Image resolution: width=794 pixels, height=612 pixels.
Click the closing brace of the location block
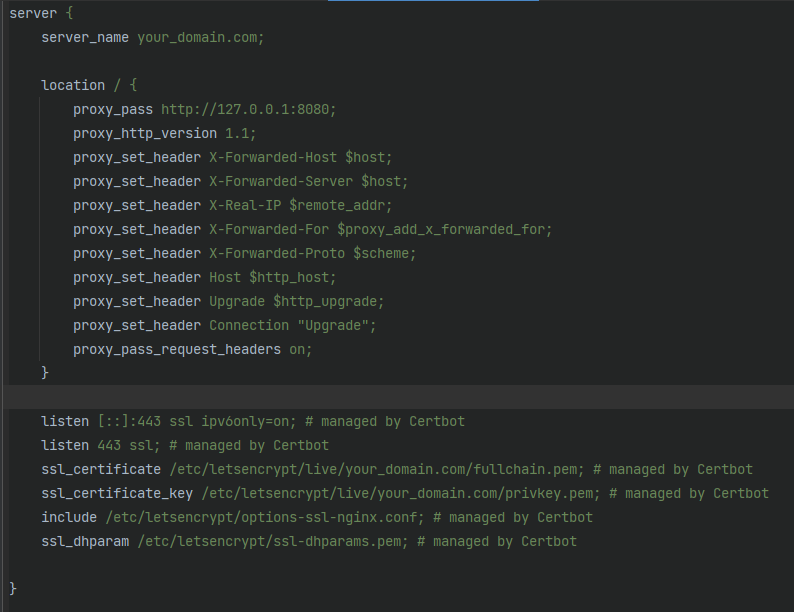pos(45,373)
